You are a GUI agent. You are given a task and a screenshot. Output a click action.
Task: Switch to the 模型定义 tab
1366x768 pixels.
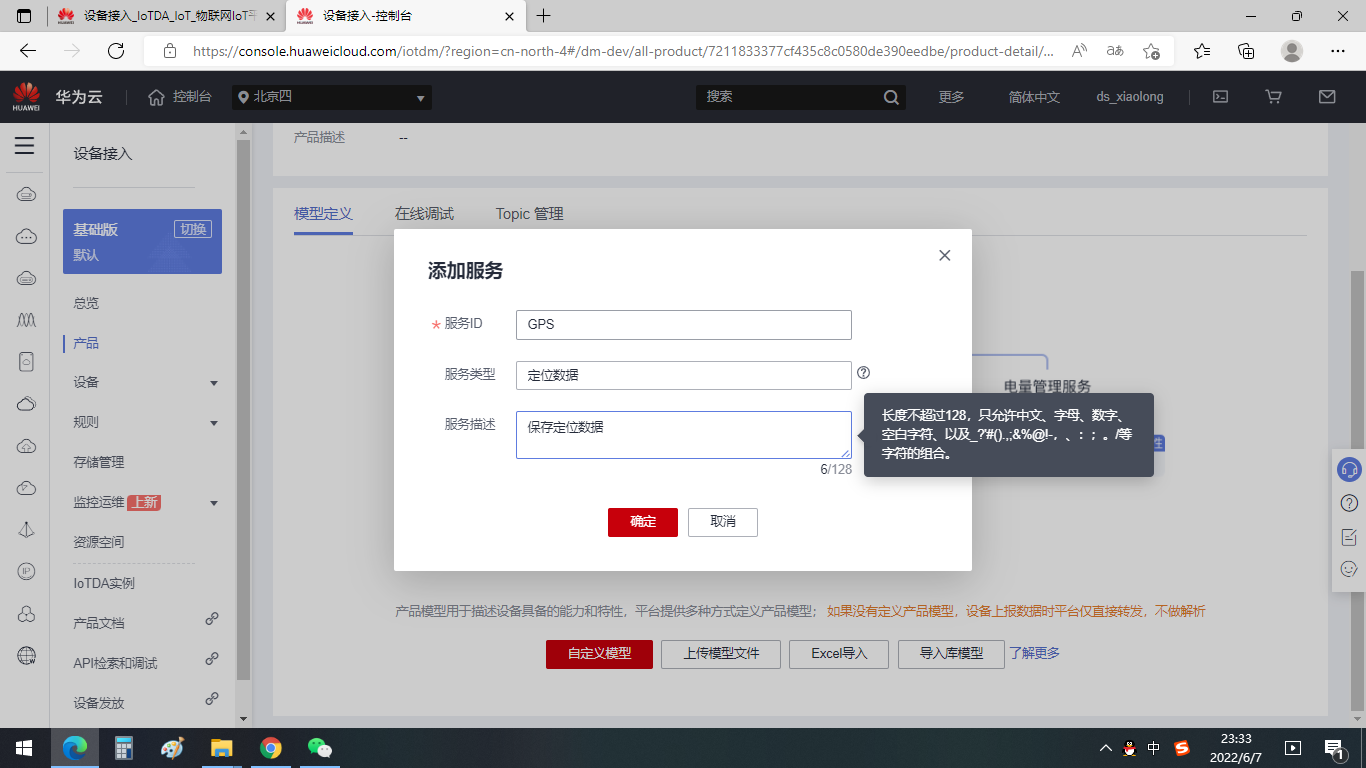(x=323, y=214)
